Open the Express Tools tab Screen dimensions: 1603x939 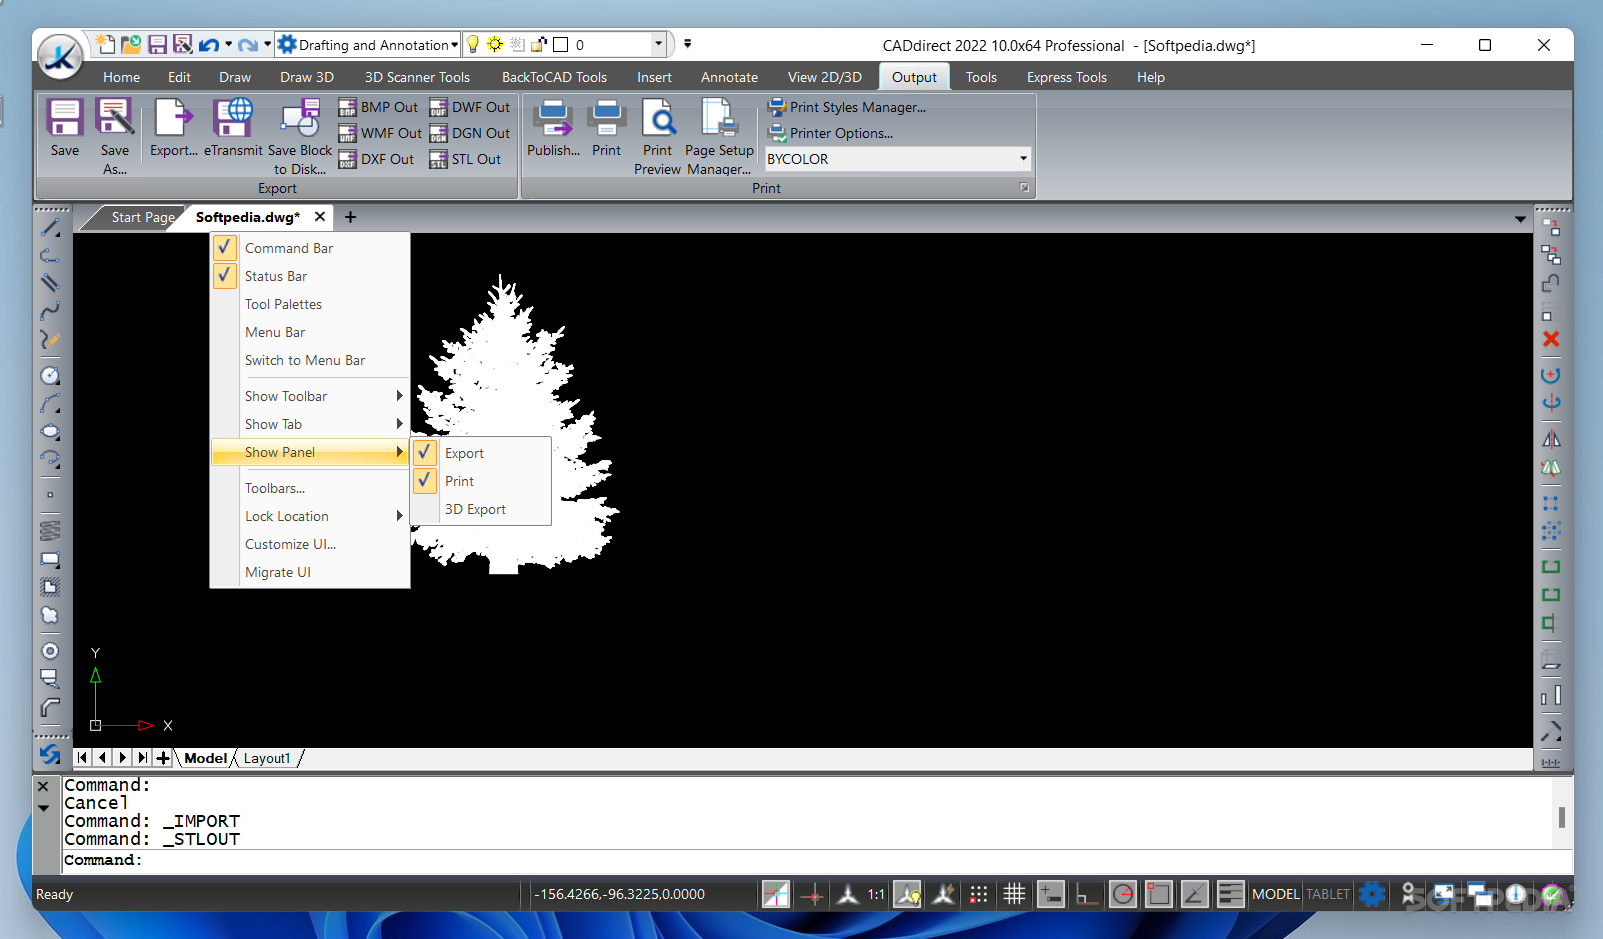tap(1066, 77)
